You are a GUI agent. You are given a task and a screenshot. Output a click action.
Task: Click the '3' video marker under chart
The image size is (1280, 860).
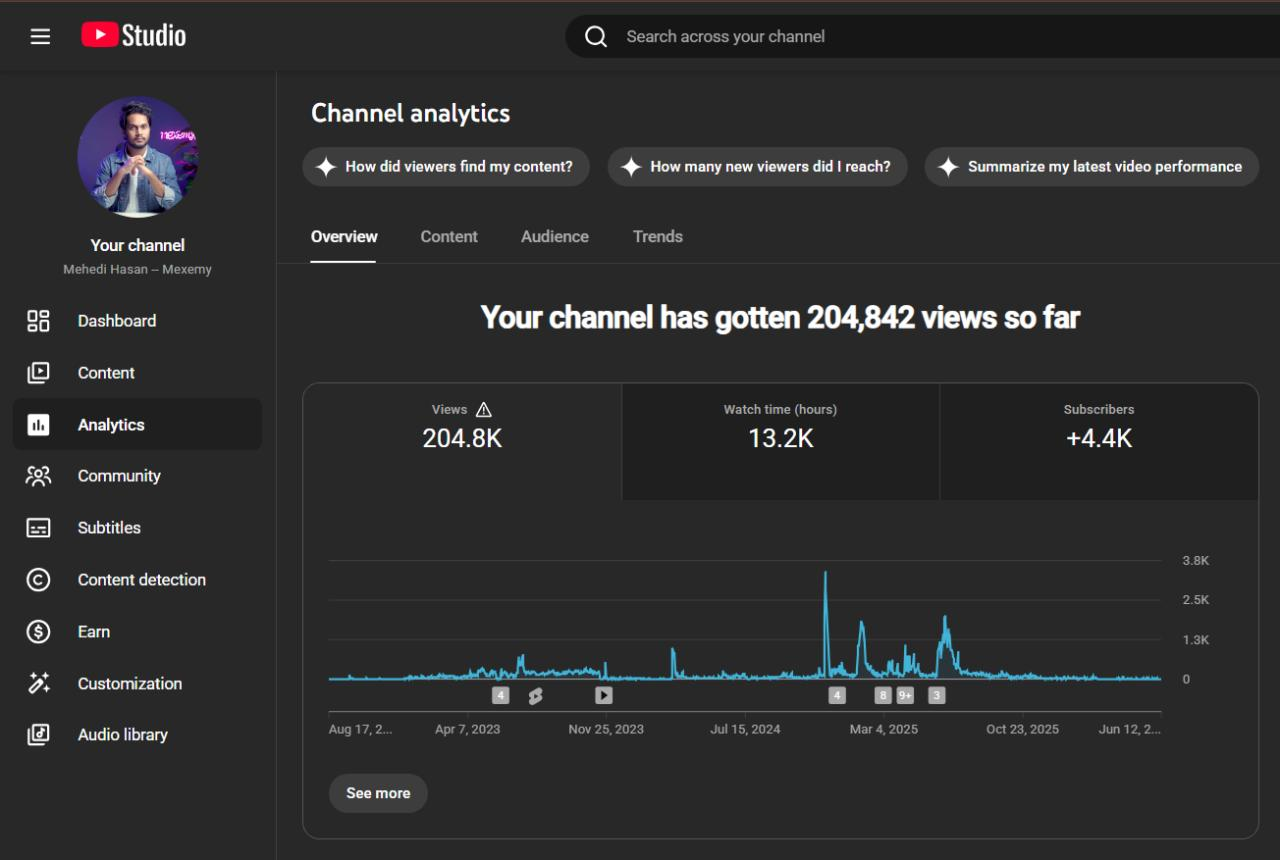pyautogui.click(x=936, y=695)
